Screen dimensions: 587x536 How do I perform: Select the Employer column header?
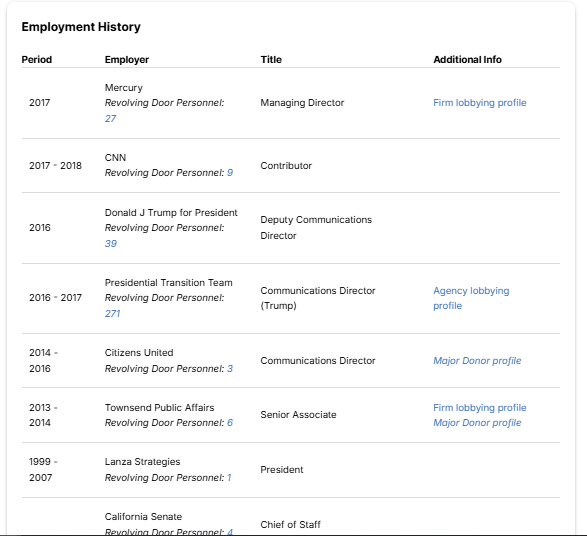click(x=127, y=60)
